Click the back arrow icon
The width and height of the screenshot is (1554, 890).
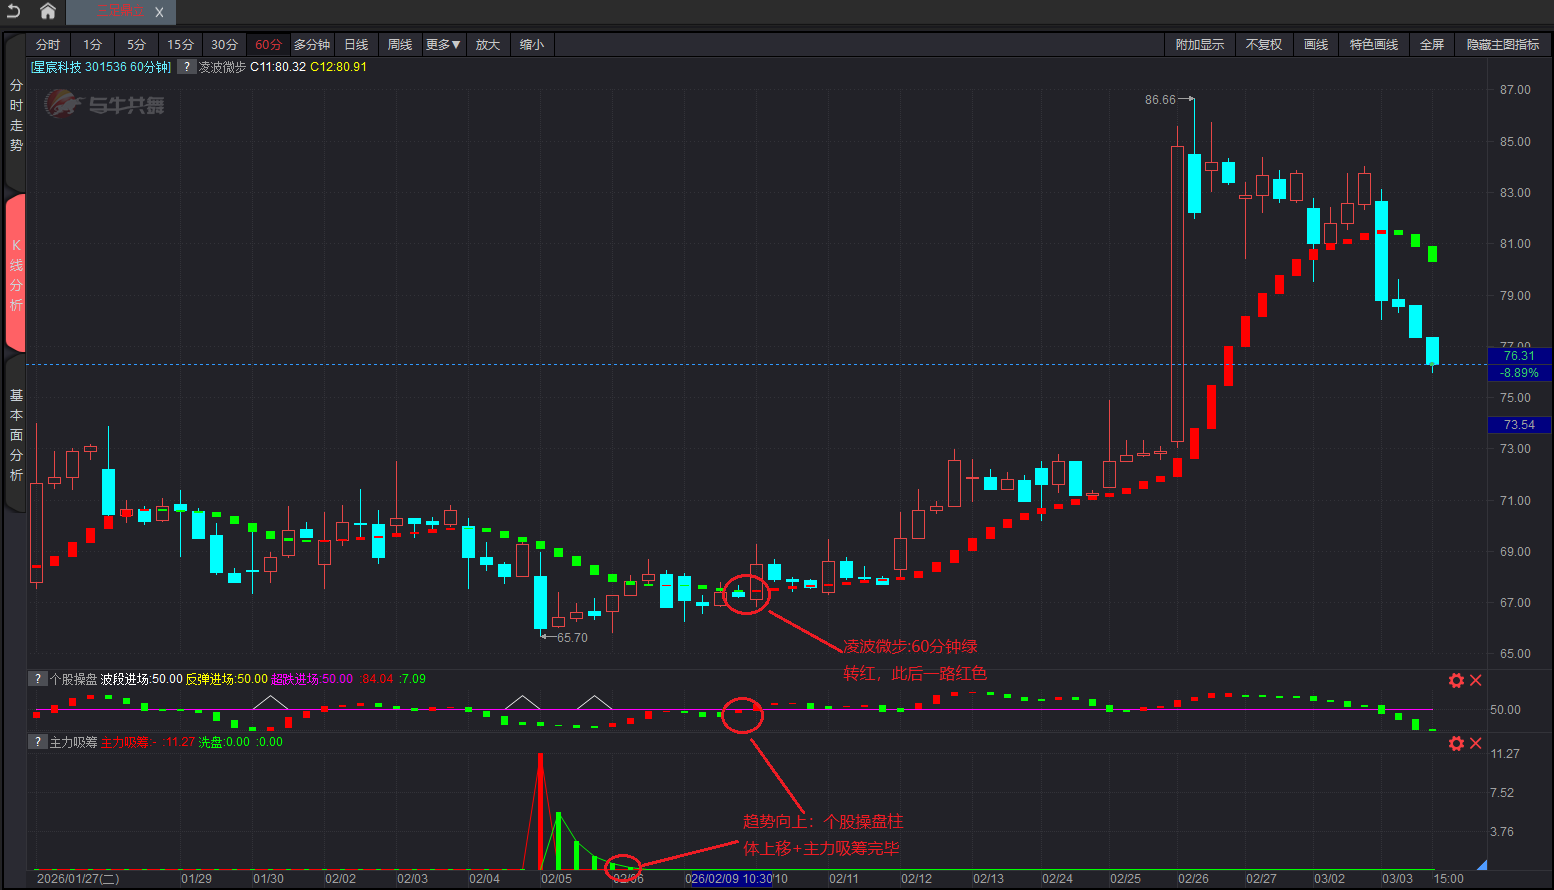click(x=14, y=11)
